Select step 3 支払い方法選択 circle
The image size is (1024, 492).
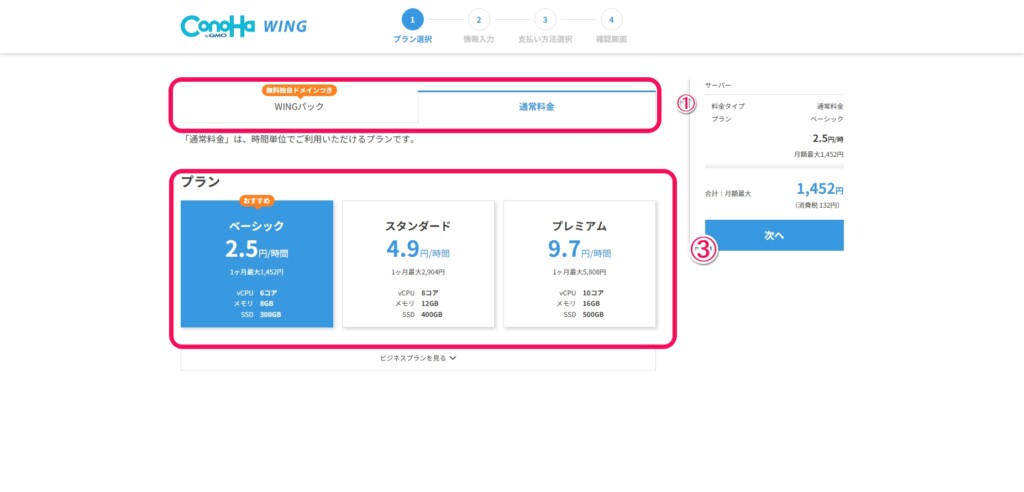click(545, 20)
